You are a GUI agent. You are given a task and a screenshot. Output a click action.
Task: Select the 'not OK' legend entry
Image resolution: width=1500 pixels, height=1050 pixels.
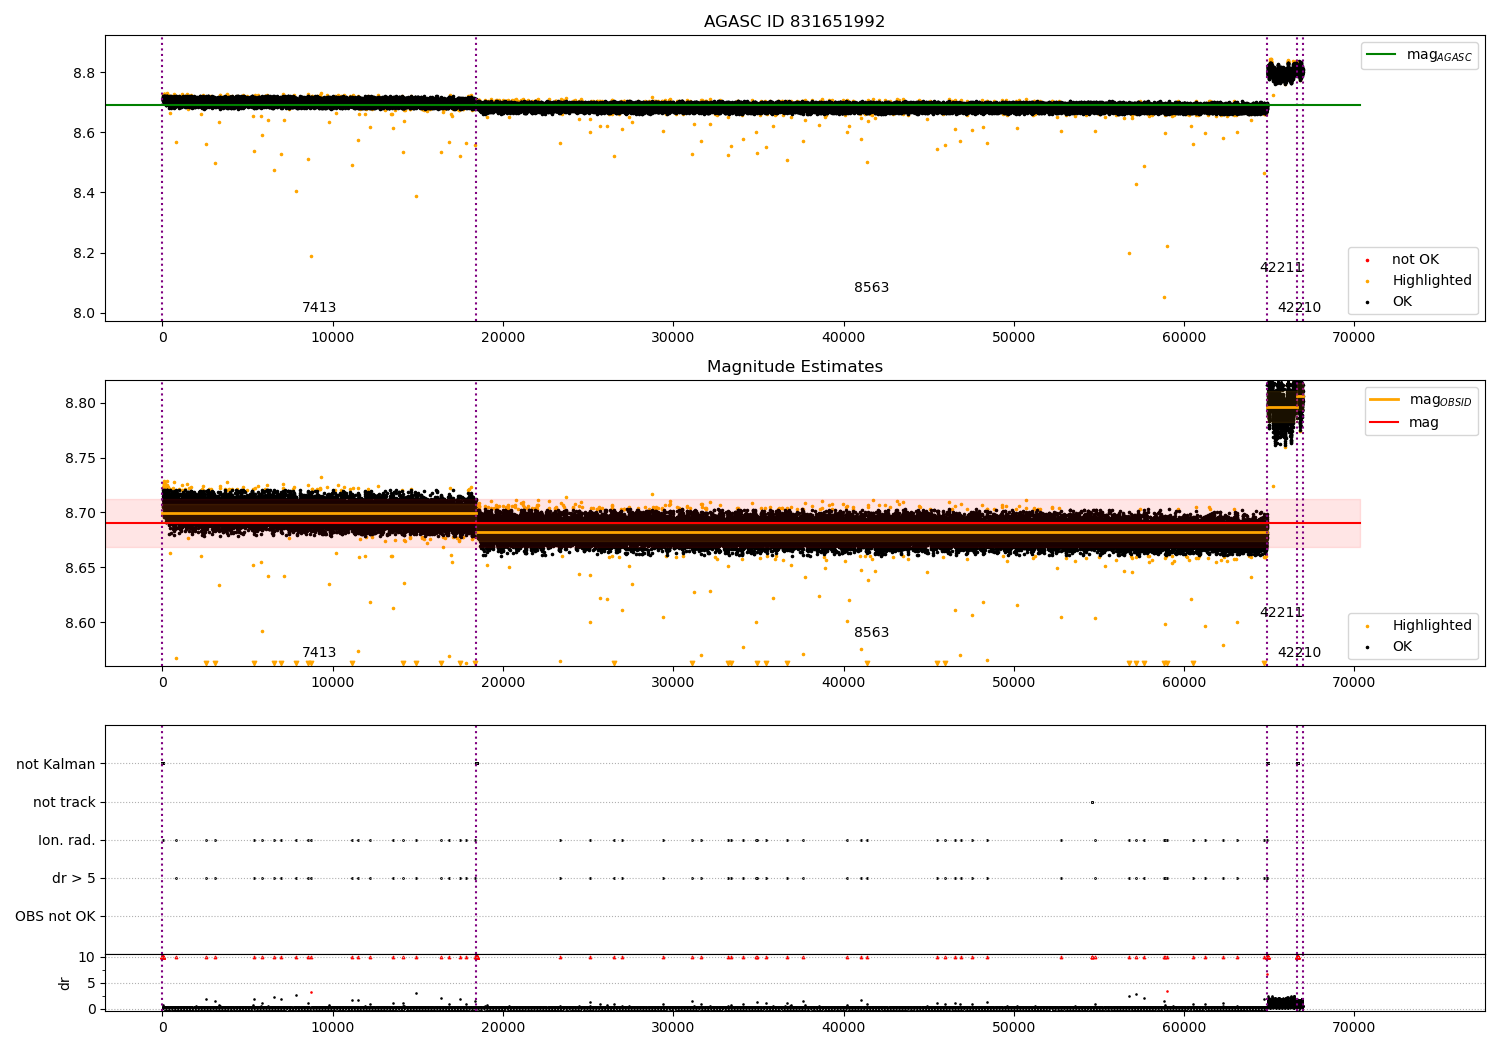(x=1415, y=260)
